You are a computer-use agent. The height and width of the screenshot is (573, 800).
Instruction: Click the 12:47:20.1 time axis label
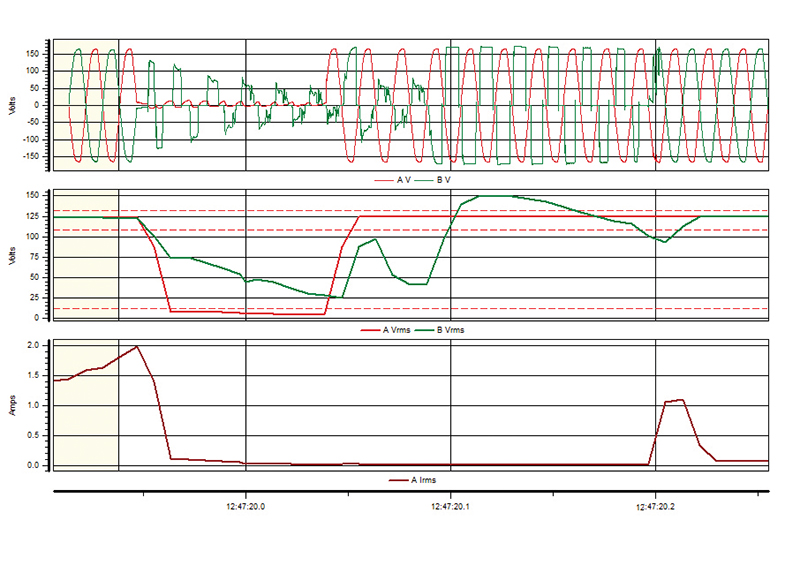451,507
